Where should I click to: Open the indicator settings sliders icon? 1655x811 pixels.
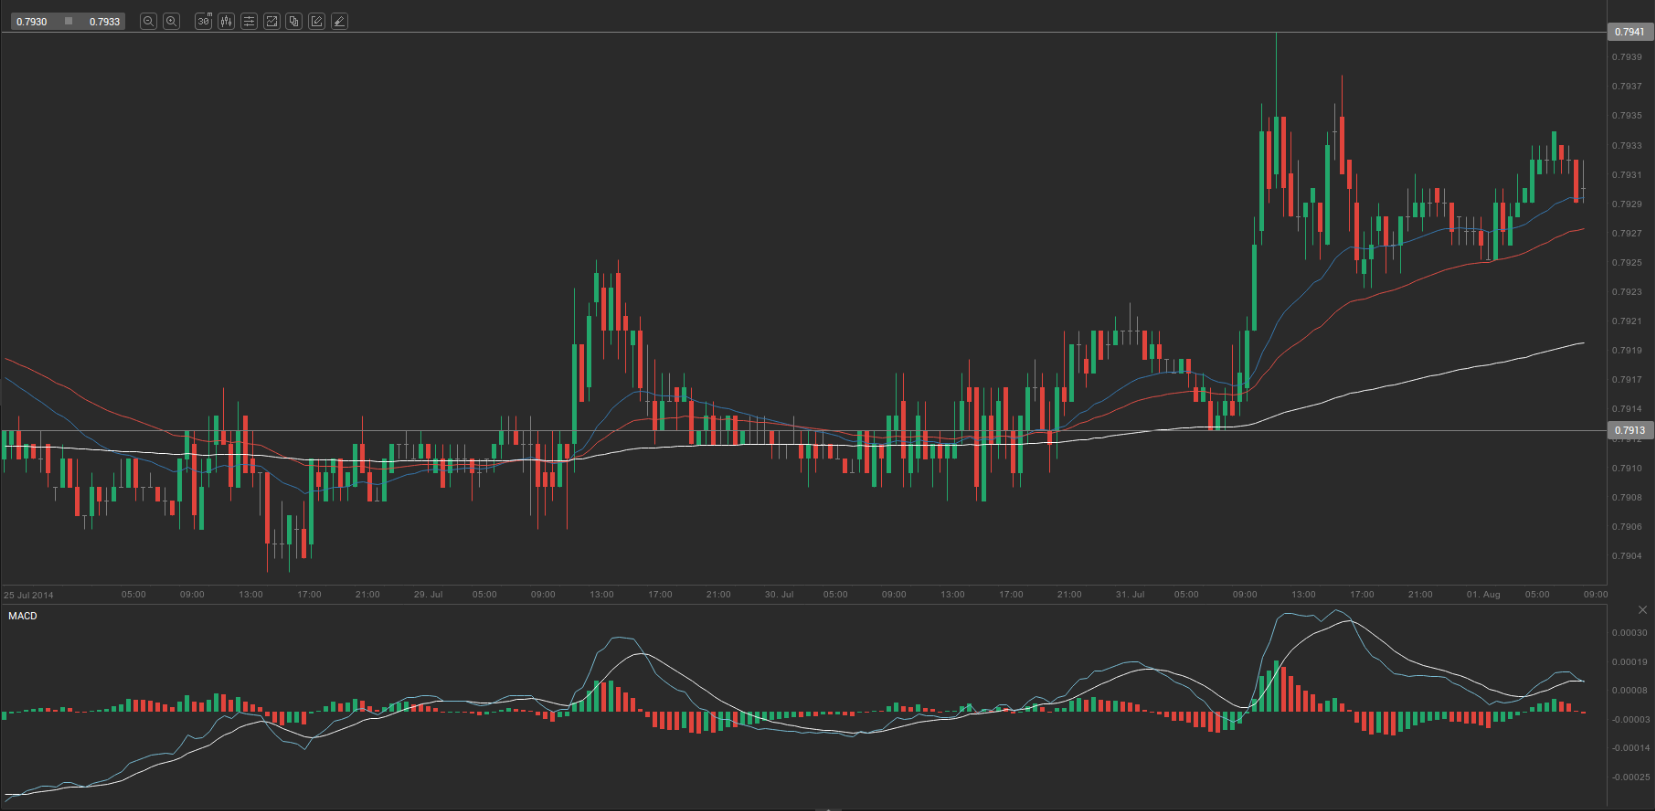249,21
